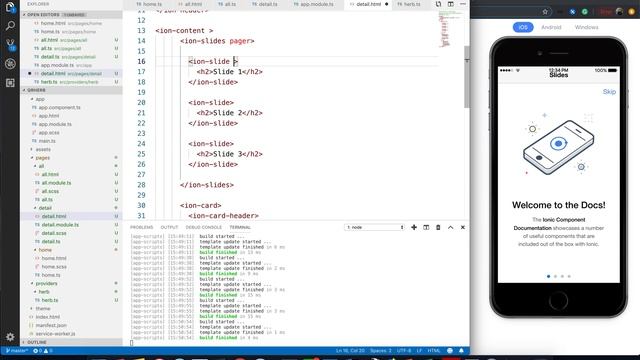640x360 pixels.
Task: Open the Search view in activity bar
Action: 10,26
